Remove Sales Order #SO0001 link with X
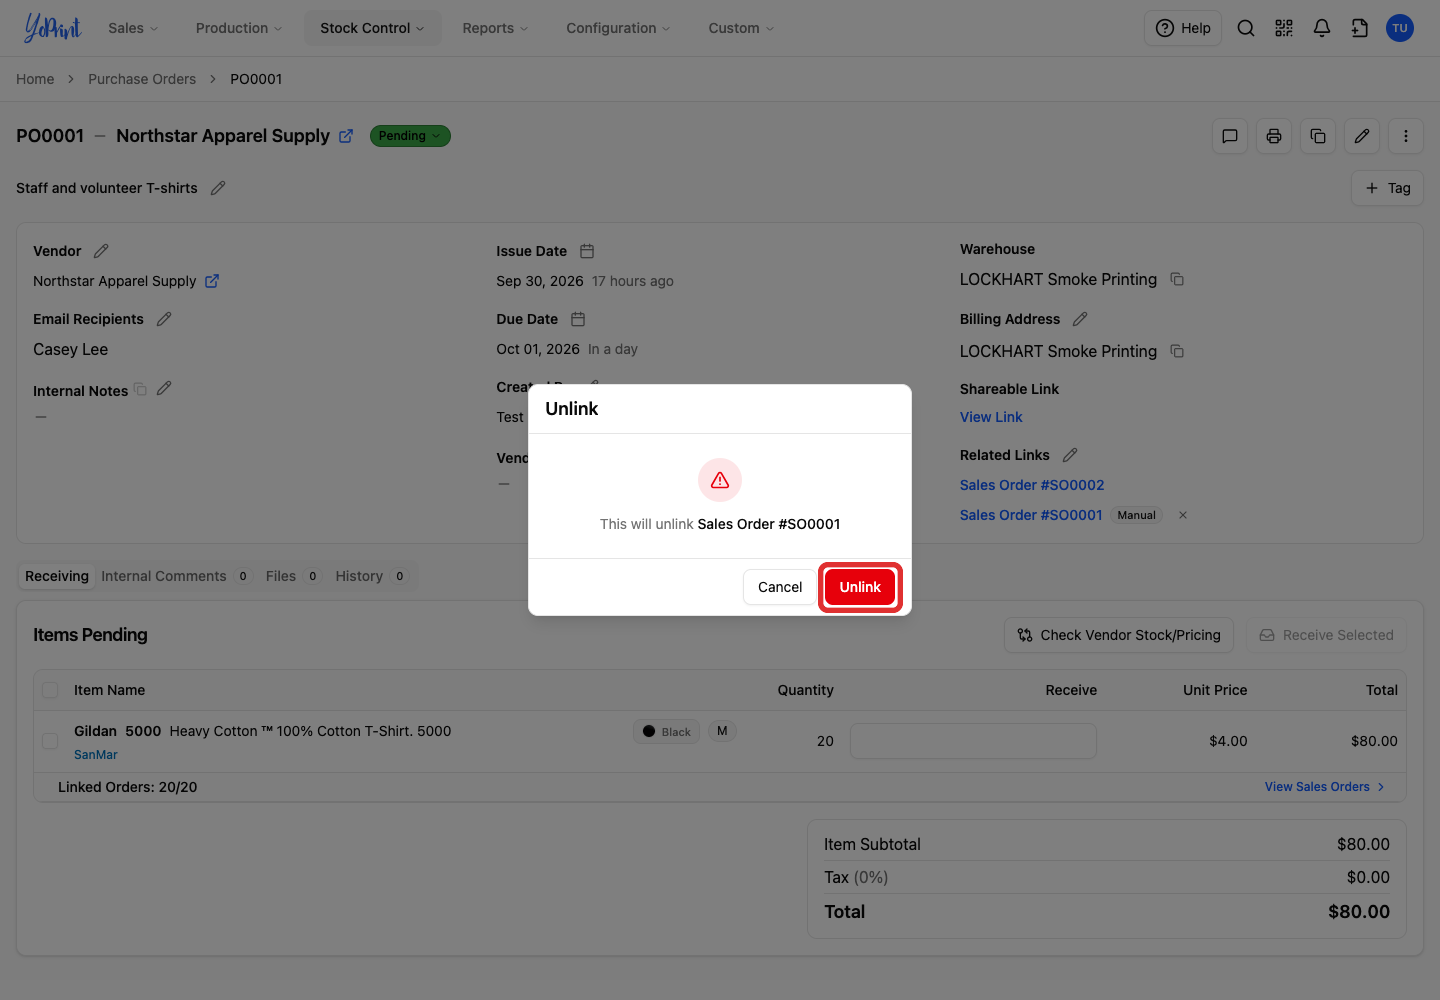 [1183, 515]
